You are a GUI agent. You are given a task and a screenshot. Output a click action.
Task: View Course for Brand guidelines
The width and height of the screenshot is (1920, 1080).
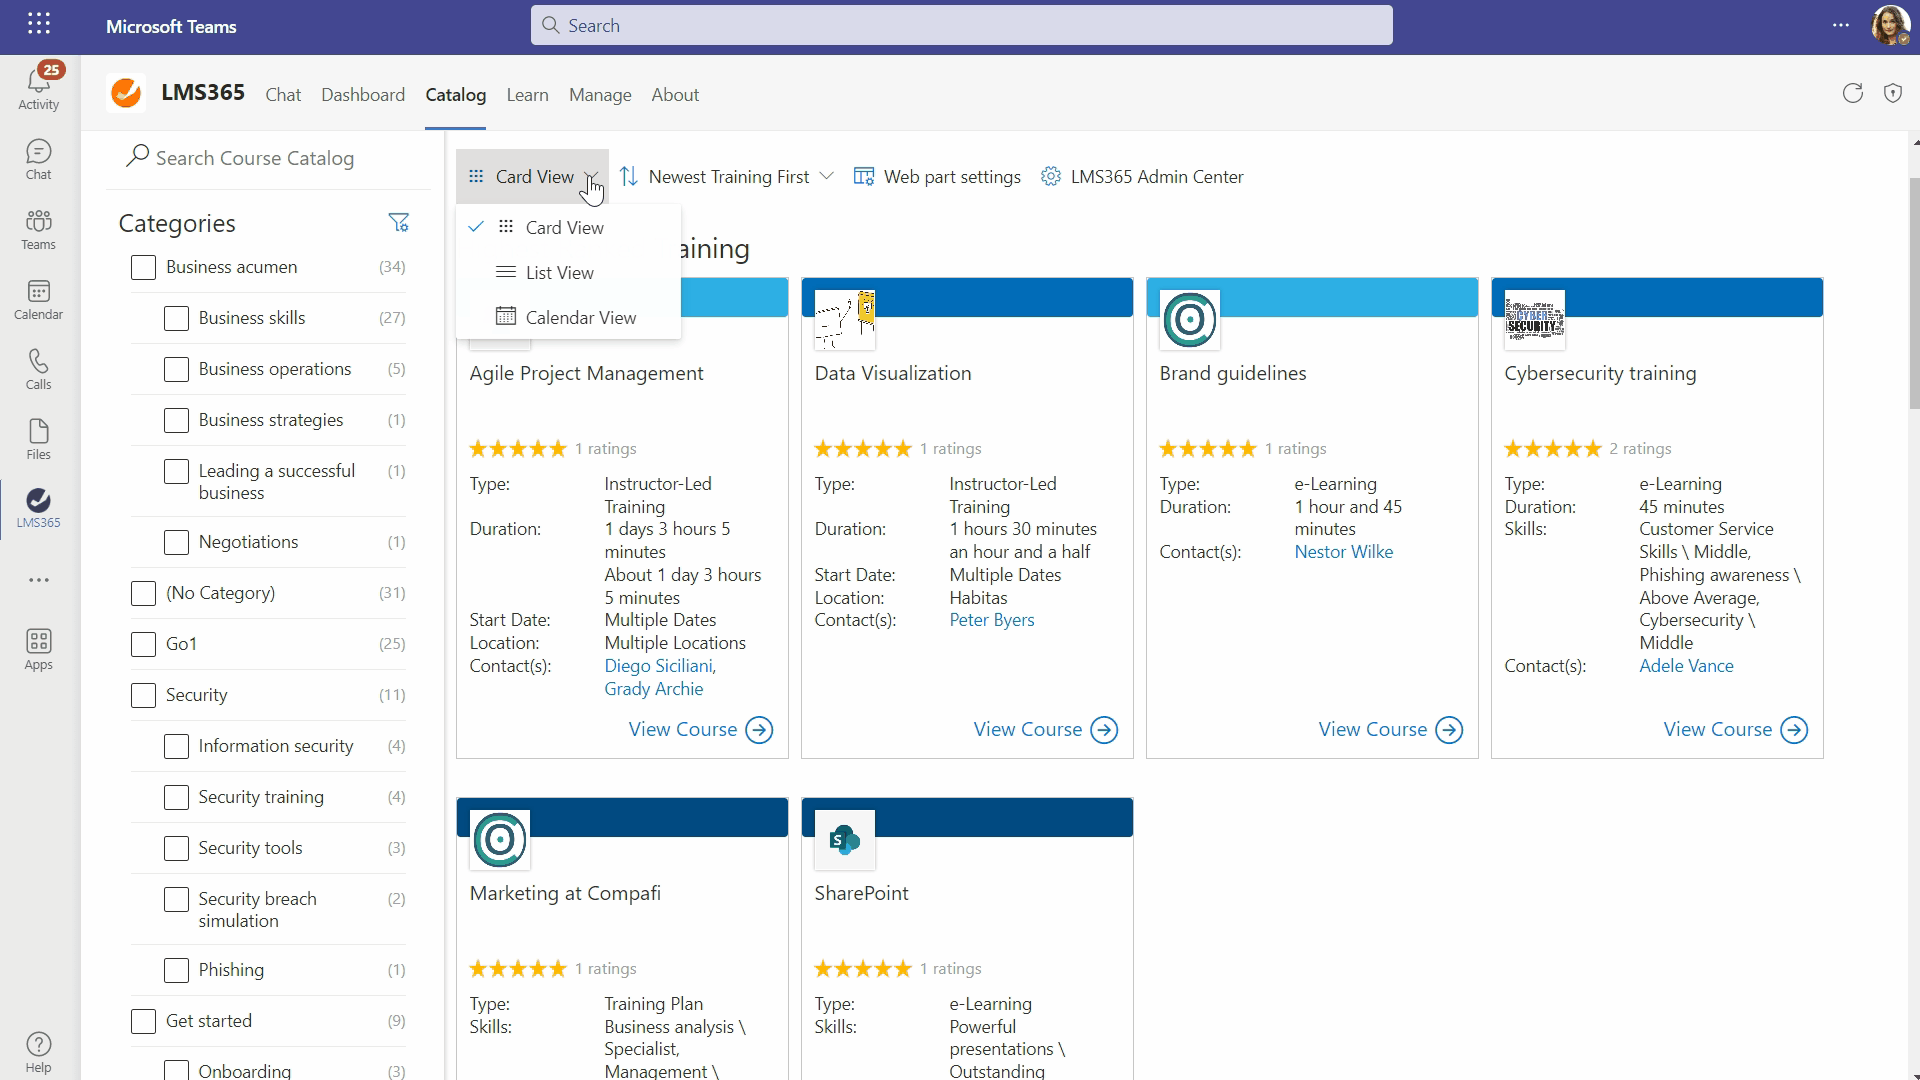coord(1391,730)
